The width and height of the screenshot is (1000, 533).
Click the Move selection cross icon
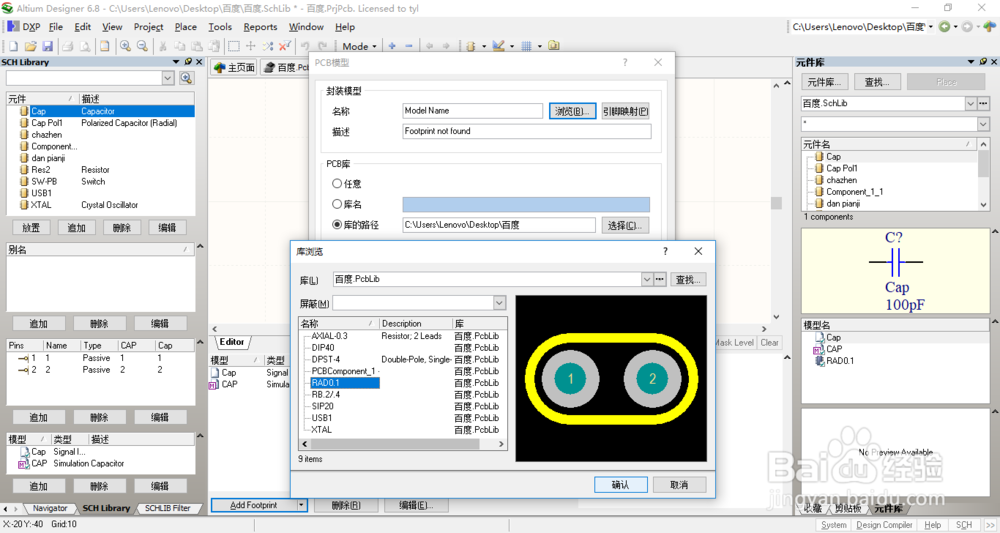(251, 46)
